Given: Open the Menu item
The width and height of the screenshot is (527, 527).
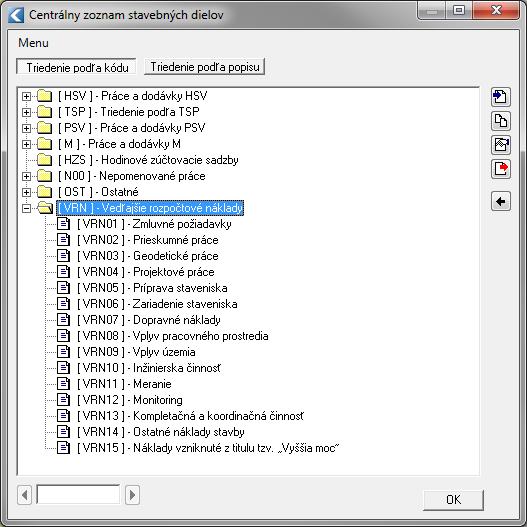Looking at the screenshot, I should pyautogui.click(x=33, y=43).
